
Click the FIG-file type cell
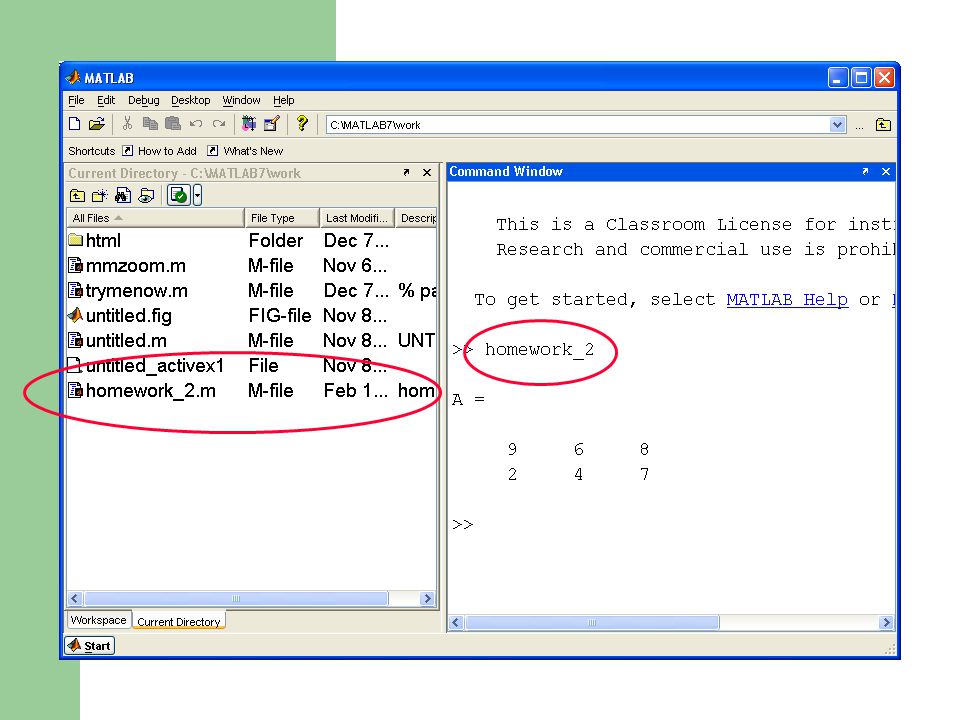pyautogui.click(x=280, y=316)
